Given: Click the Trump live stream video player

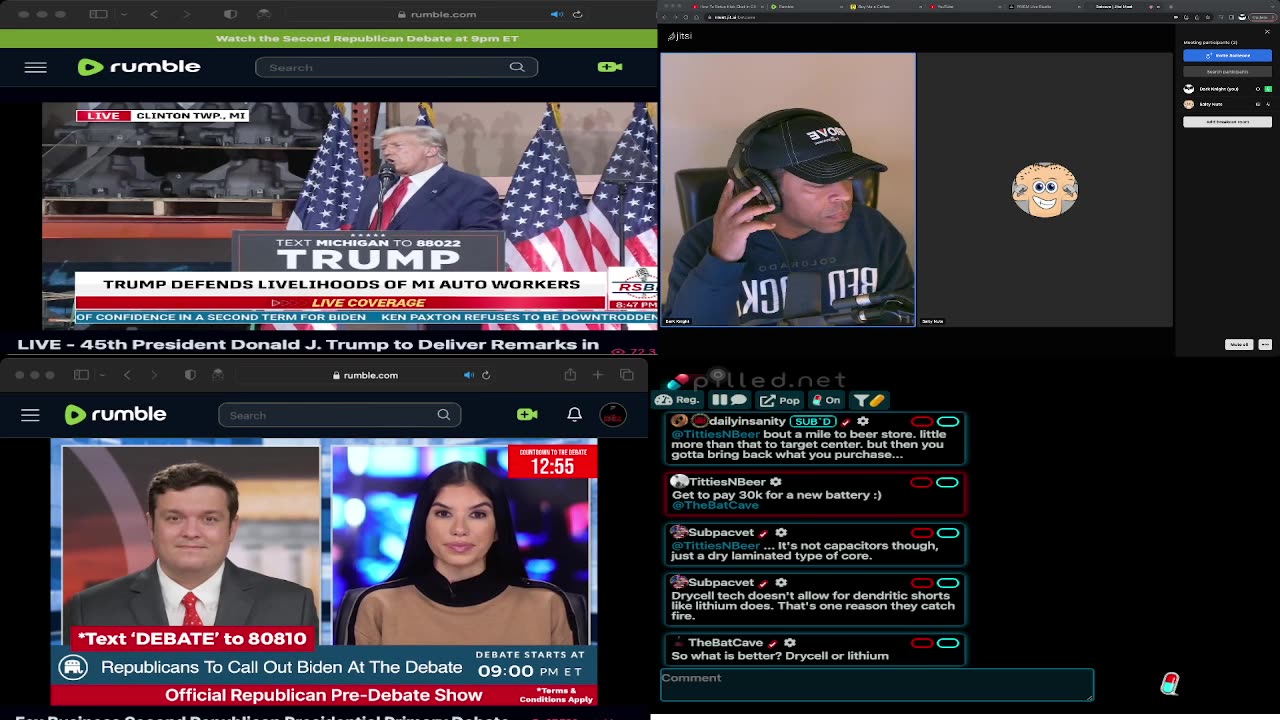Looking at the screenshot, I should [350, 215].
